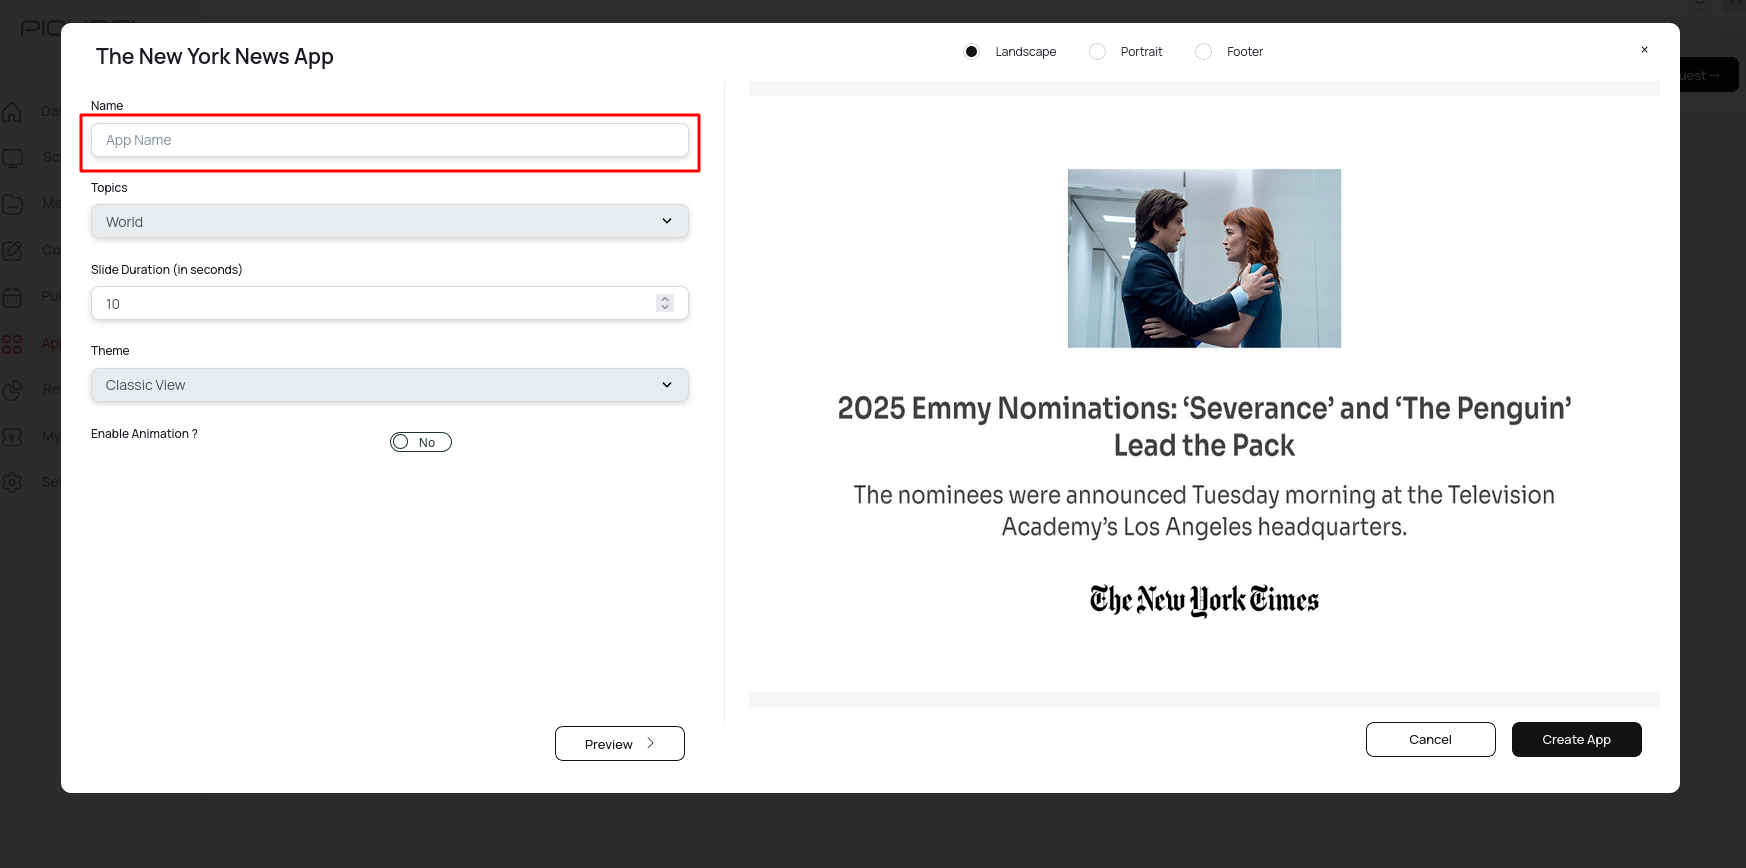Screen dimensions: 1746x868
Task: Click the Screens monitor icon in sidebar
Action: pyautogui.click(x=12, y=157)
